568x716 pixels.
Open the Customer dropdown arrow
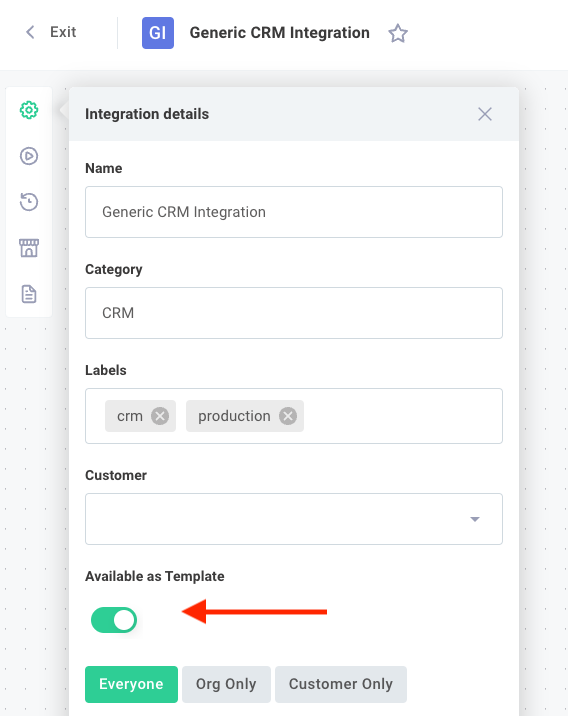click(475, 519)
